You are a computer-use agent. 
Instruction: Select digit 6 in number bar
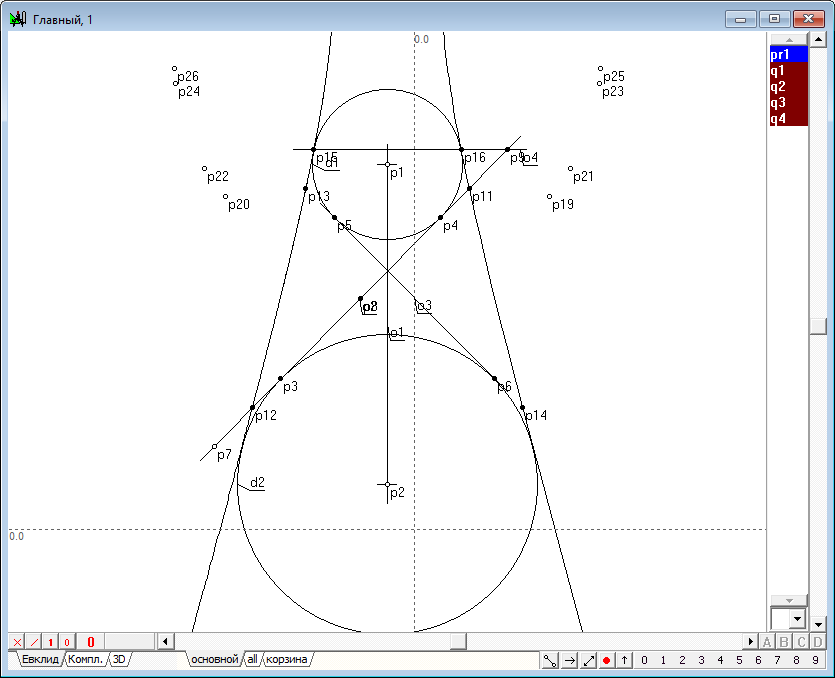coord(758,660)
